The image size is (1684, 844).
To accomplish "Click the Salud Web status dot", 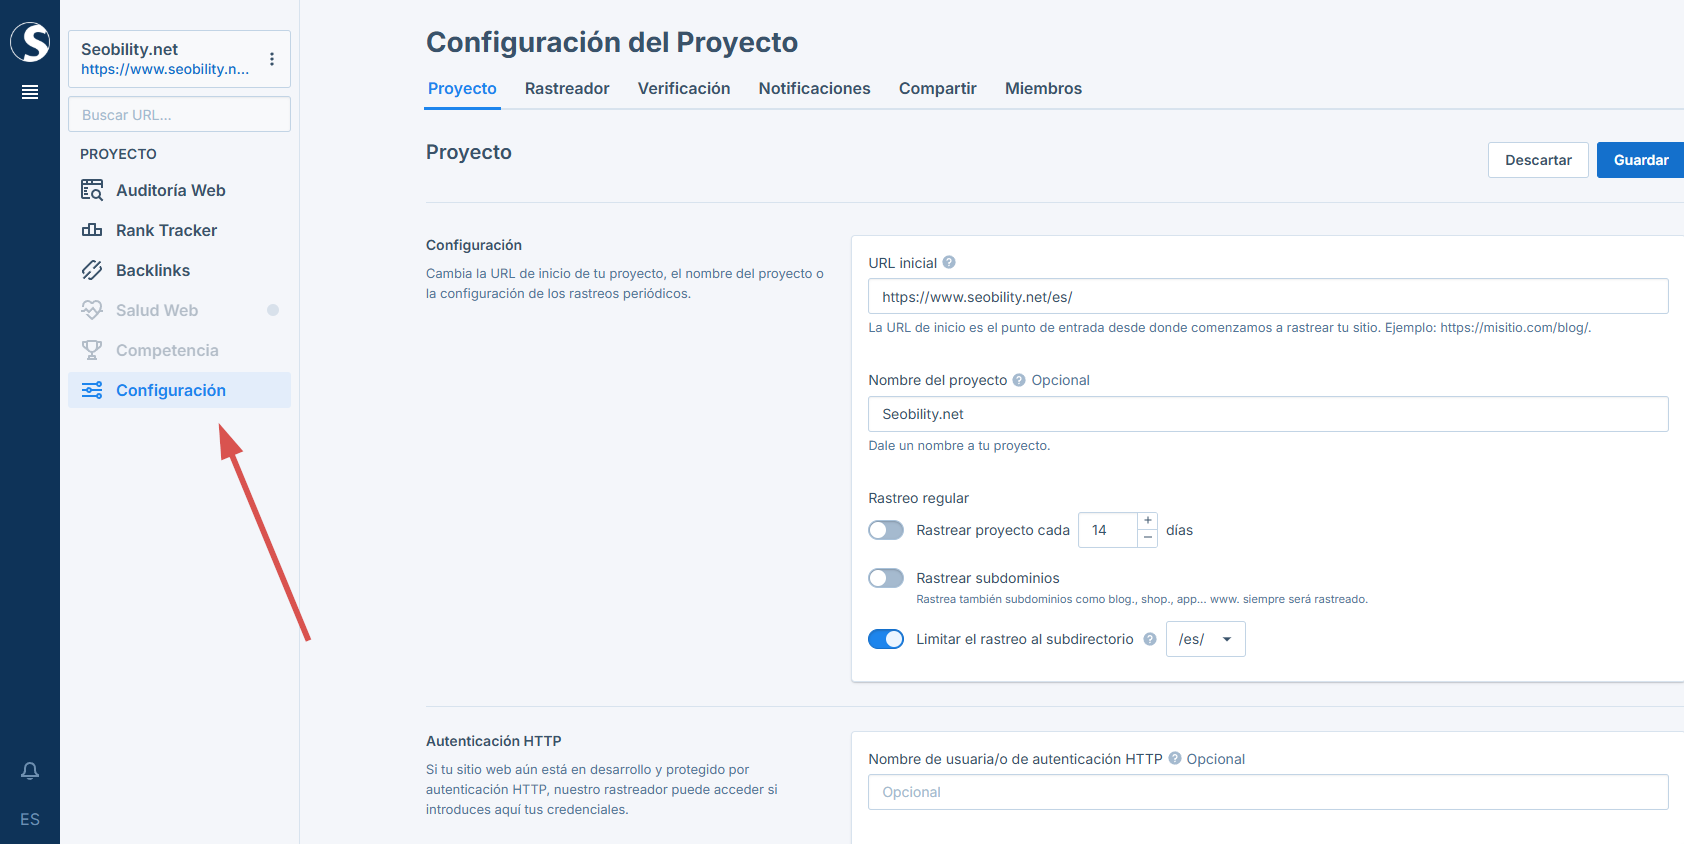I will [273, 310].
